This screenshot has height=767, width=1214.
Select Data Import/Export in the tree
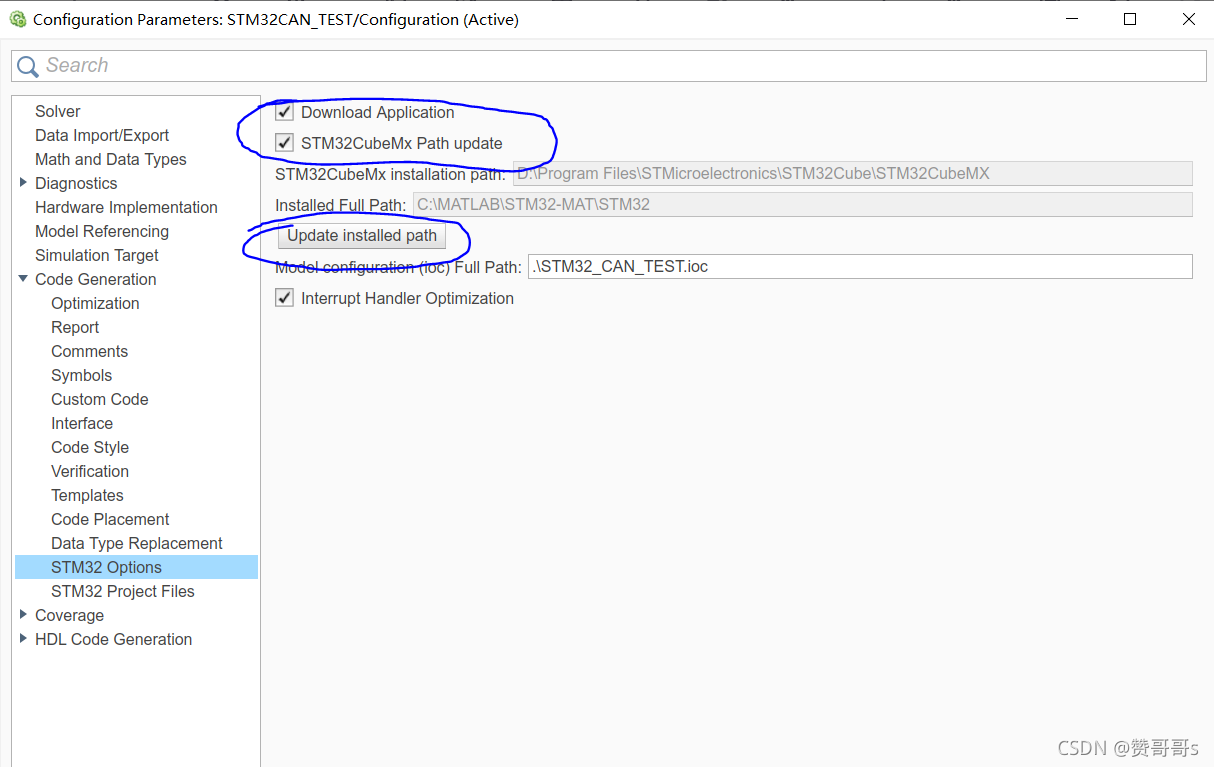pos(102,135)
